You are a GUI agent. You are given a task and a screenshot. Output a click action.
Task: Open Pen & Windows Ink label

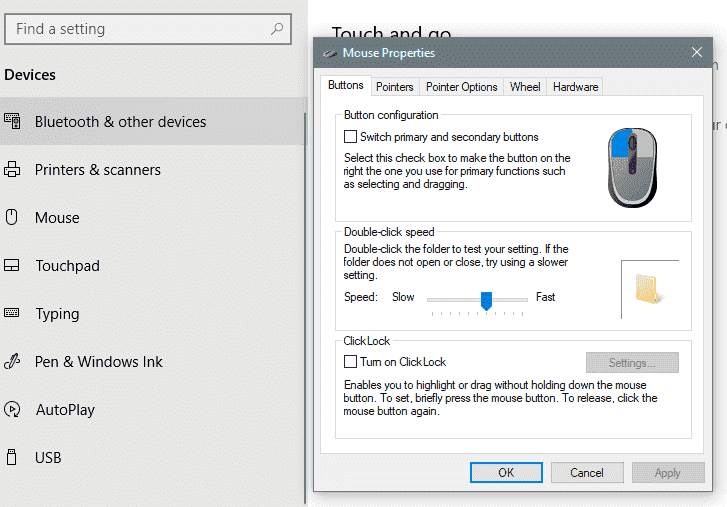tap(99, 361)
